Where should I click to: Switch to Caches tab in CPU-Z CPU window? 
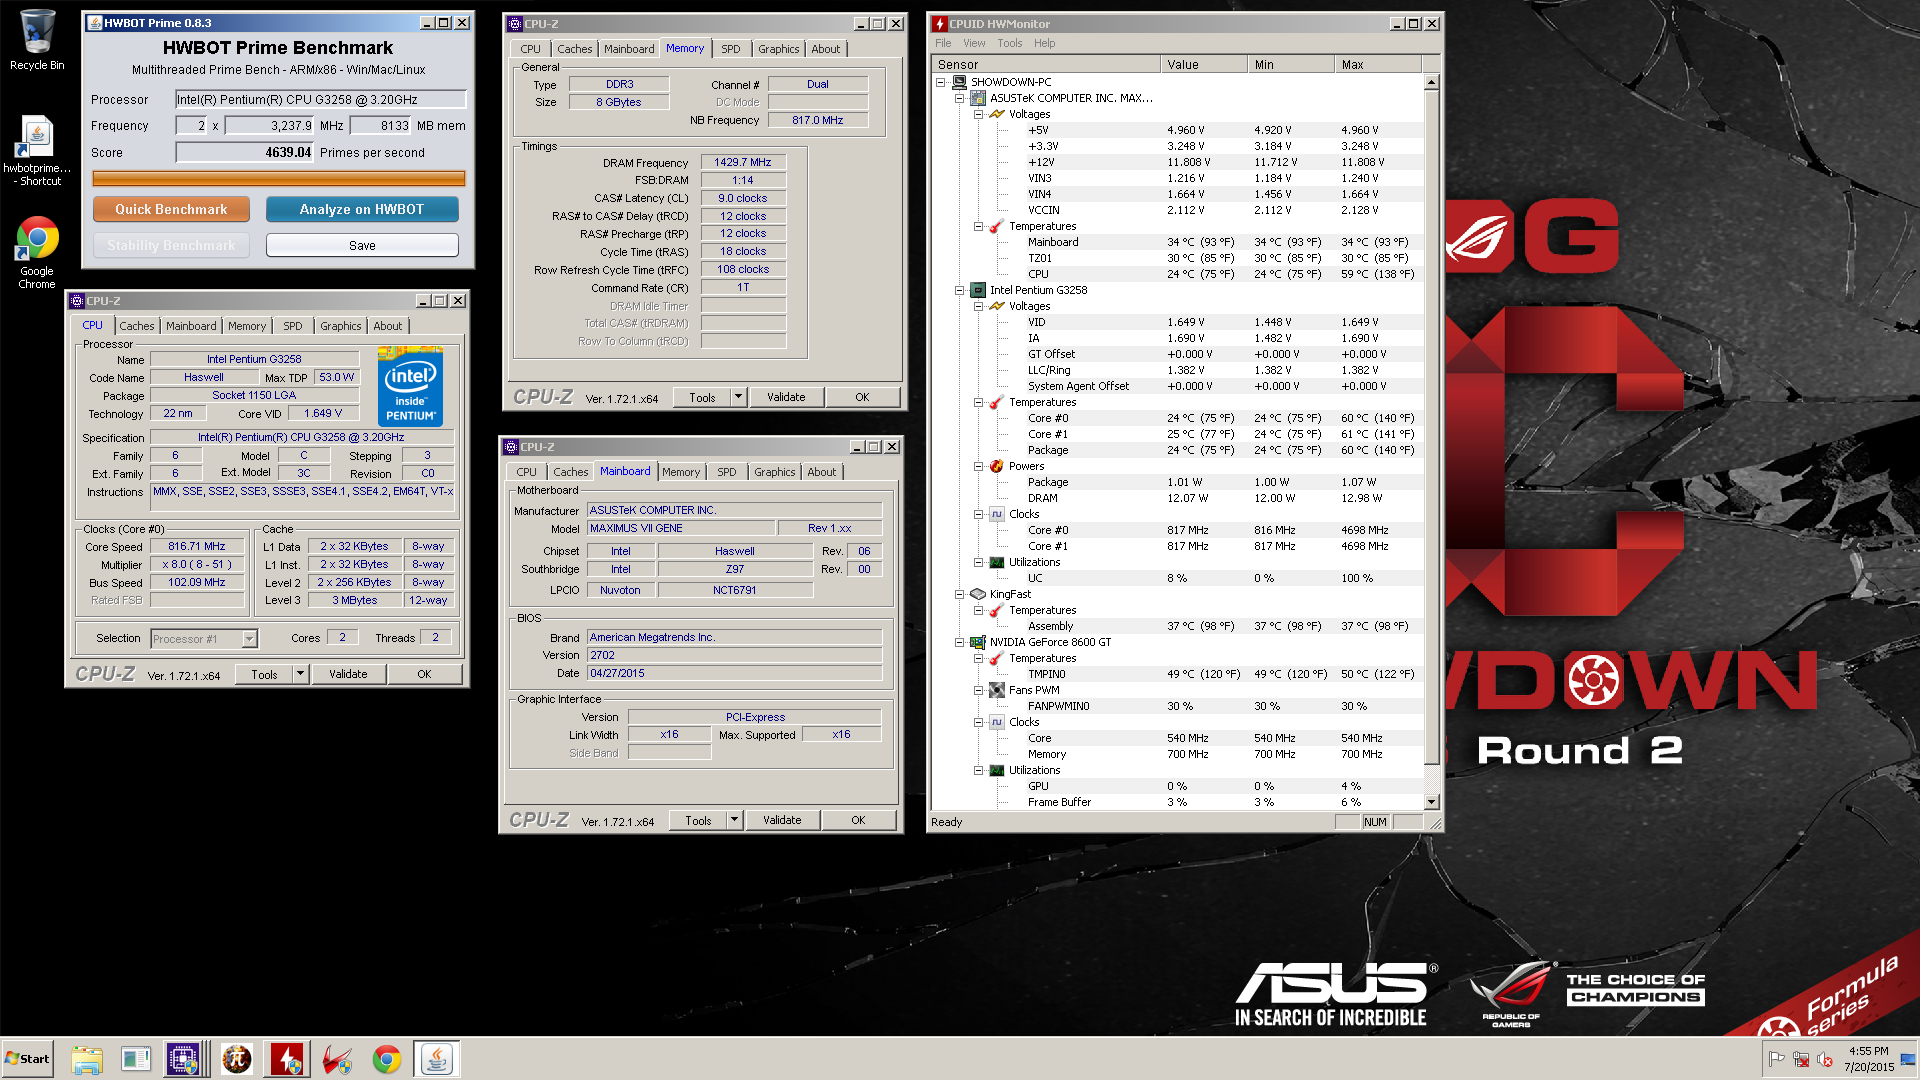pyautogui.click(x=137, y=326)
